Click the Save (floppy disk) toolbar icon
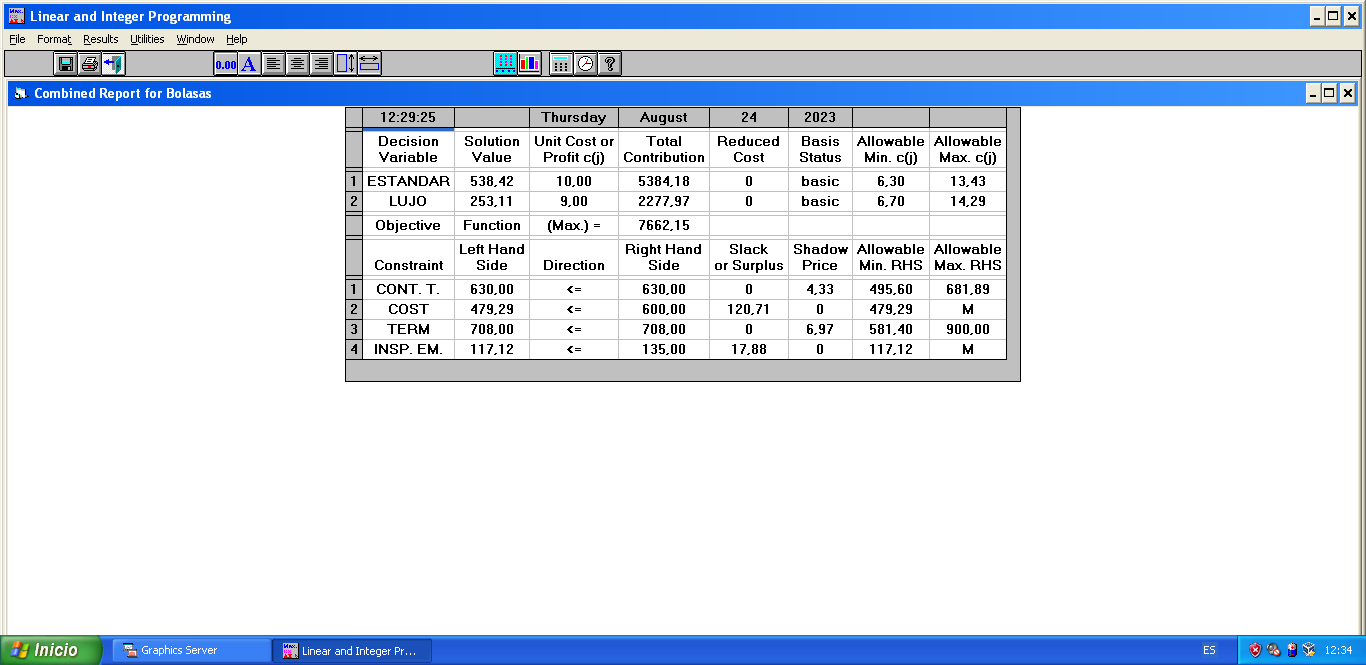Screen dimensions: 1366x665 (x=66, y=64)
